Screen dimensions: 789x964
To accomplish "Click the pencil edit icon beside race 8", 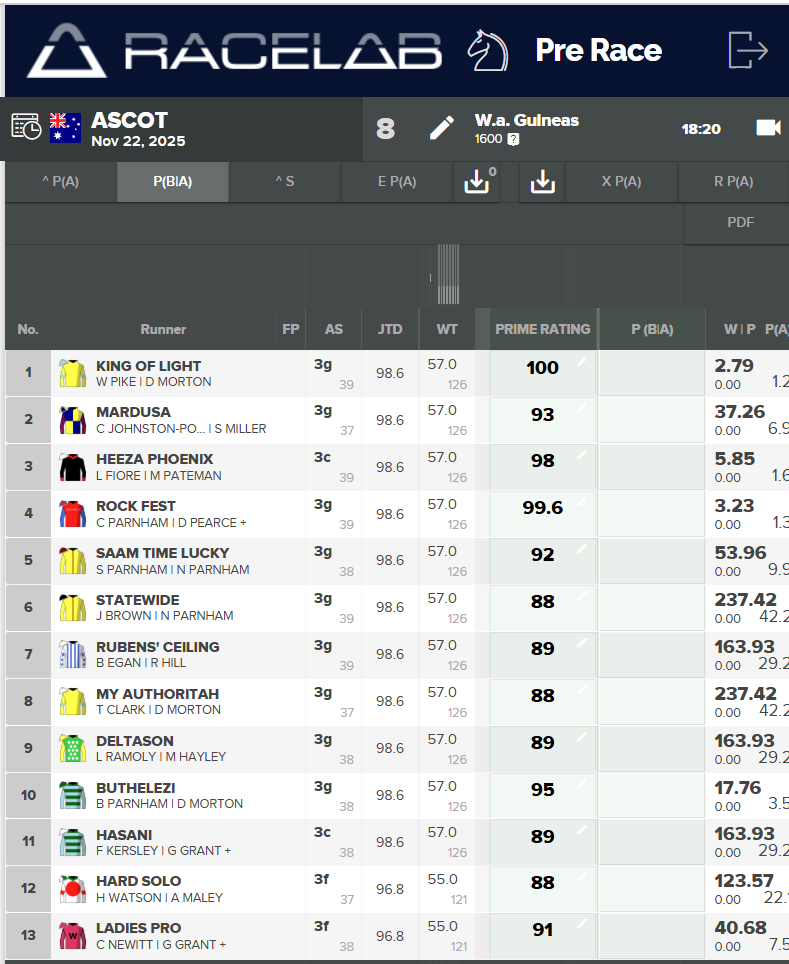I will click(x=441, y=128).
